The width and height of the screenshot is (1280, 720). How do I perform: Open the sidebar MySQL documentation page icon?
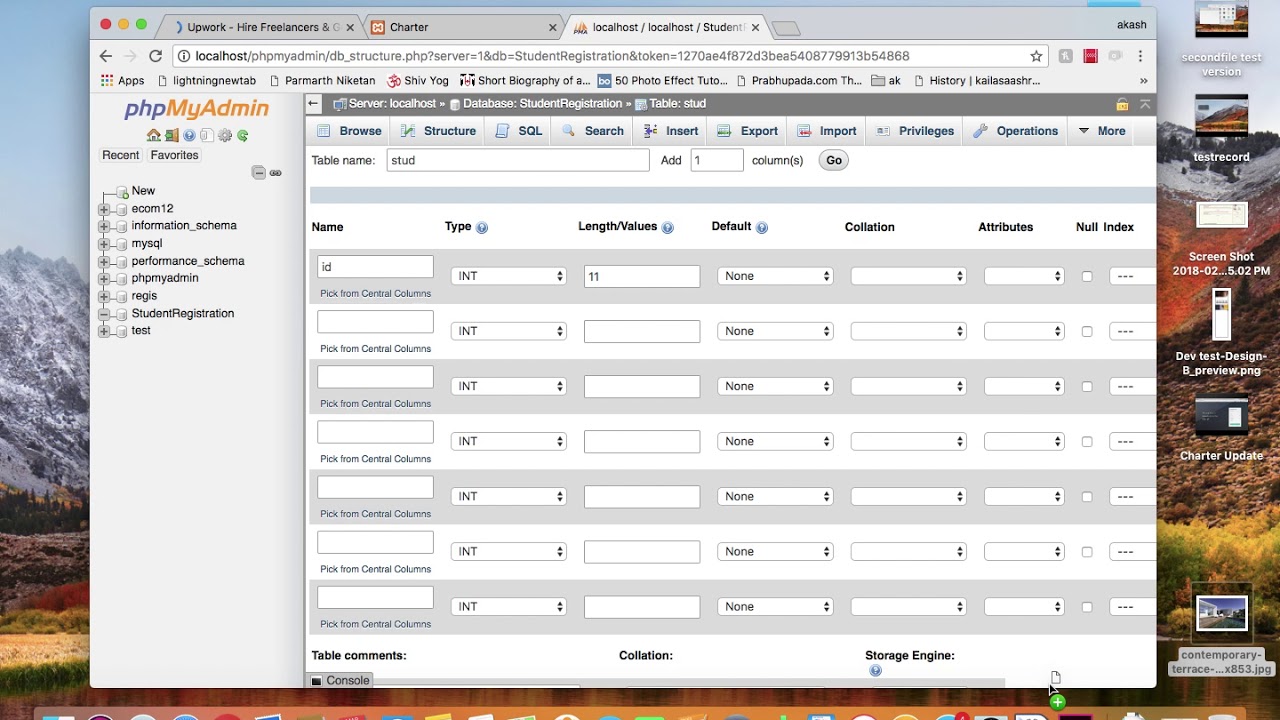[x=206, y=135]
